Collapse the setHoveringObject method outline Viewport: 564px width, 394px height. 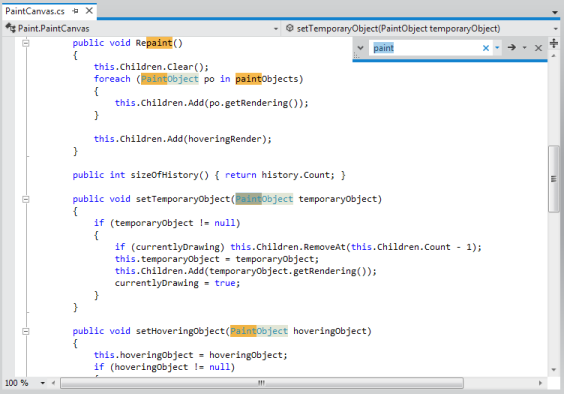click(x=26, y=331)
